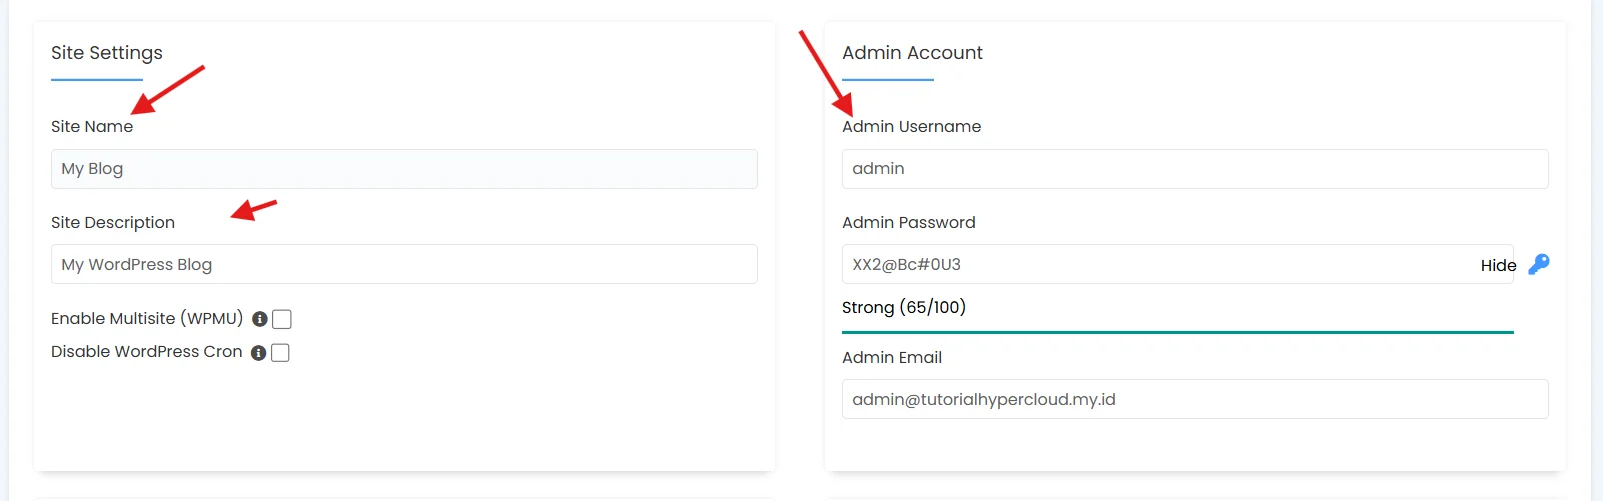Click the Strong (65/100) strength text
The height and width of the screenshot is (501, 1603).
904,307
